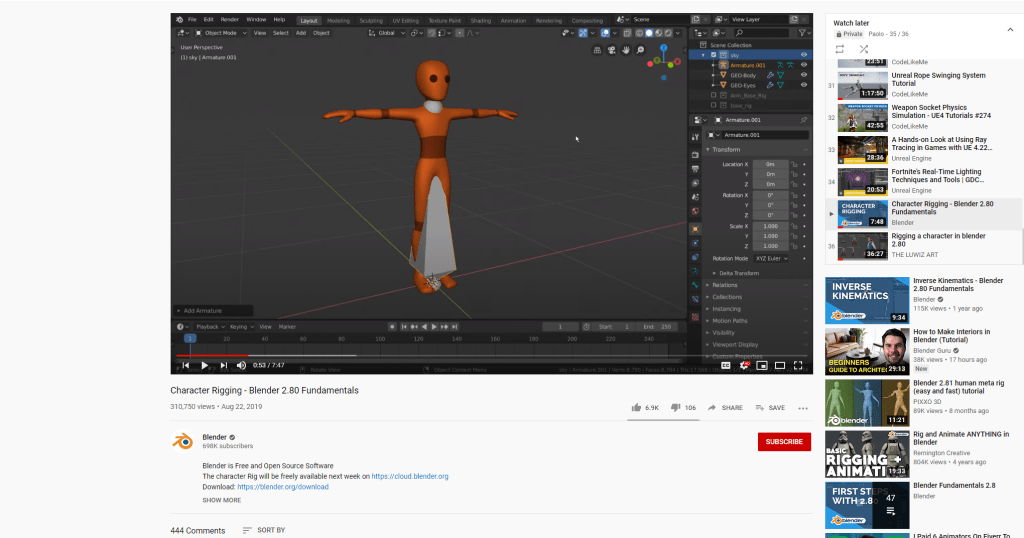The image size is (1024, 538).
Task: Click the play button in the video player
Action: (205, 365)
